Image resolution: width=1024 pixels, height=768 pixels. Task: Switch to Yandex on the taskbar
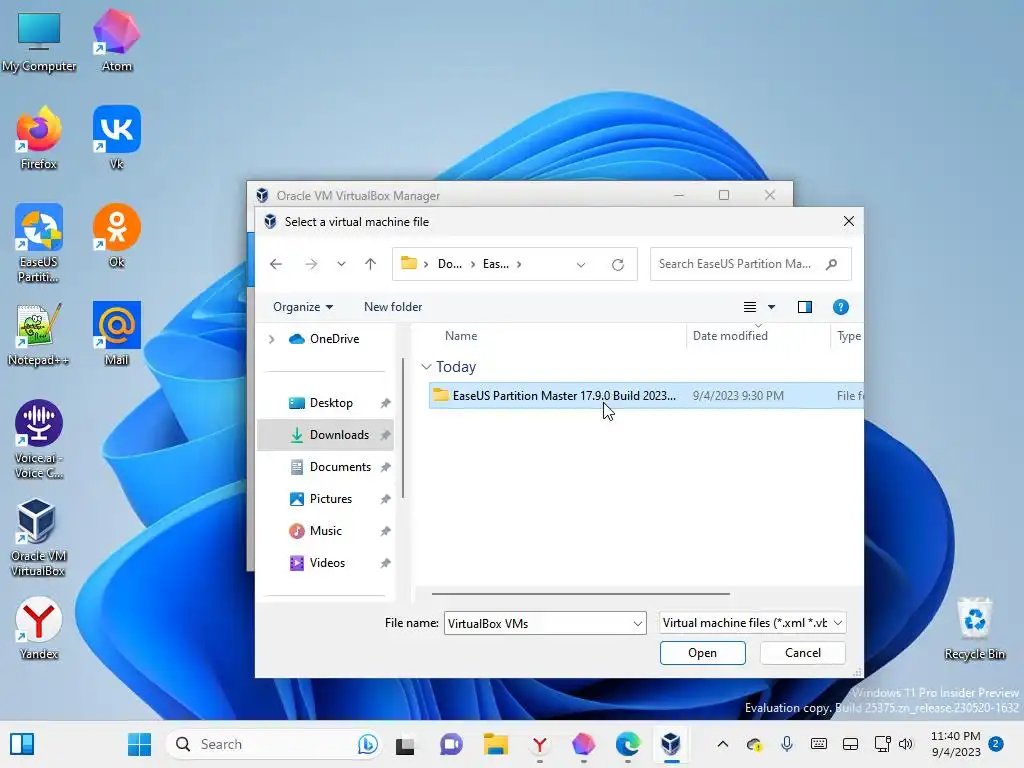click(x=539, y=744)
